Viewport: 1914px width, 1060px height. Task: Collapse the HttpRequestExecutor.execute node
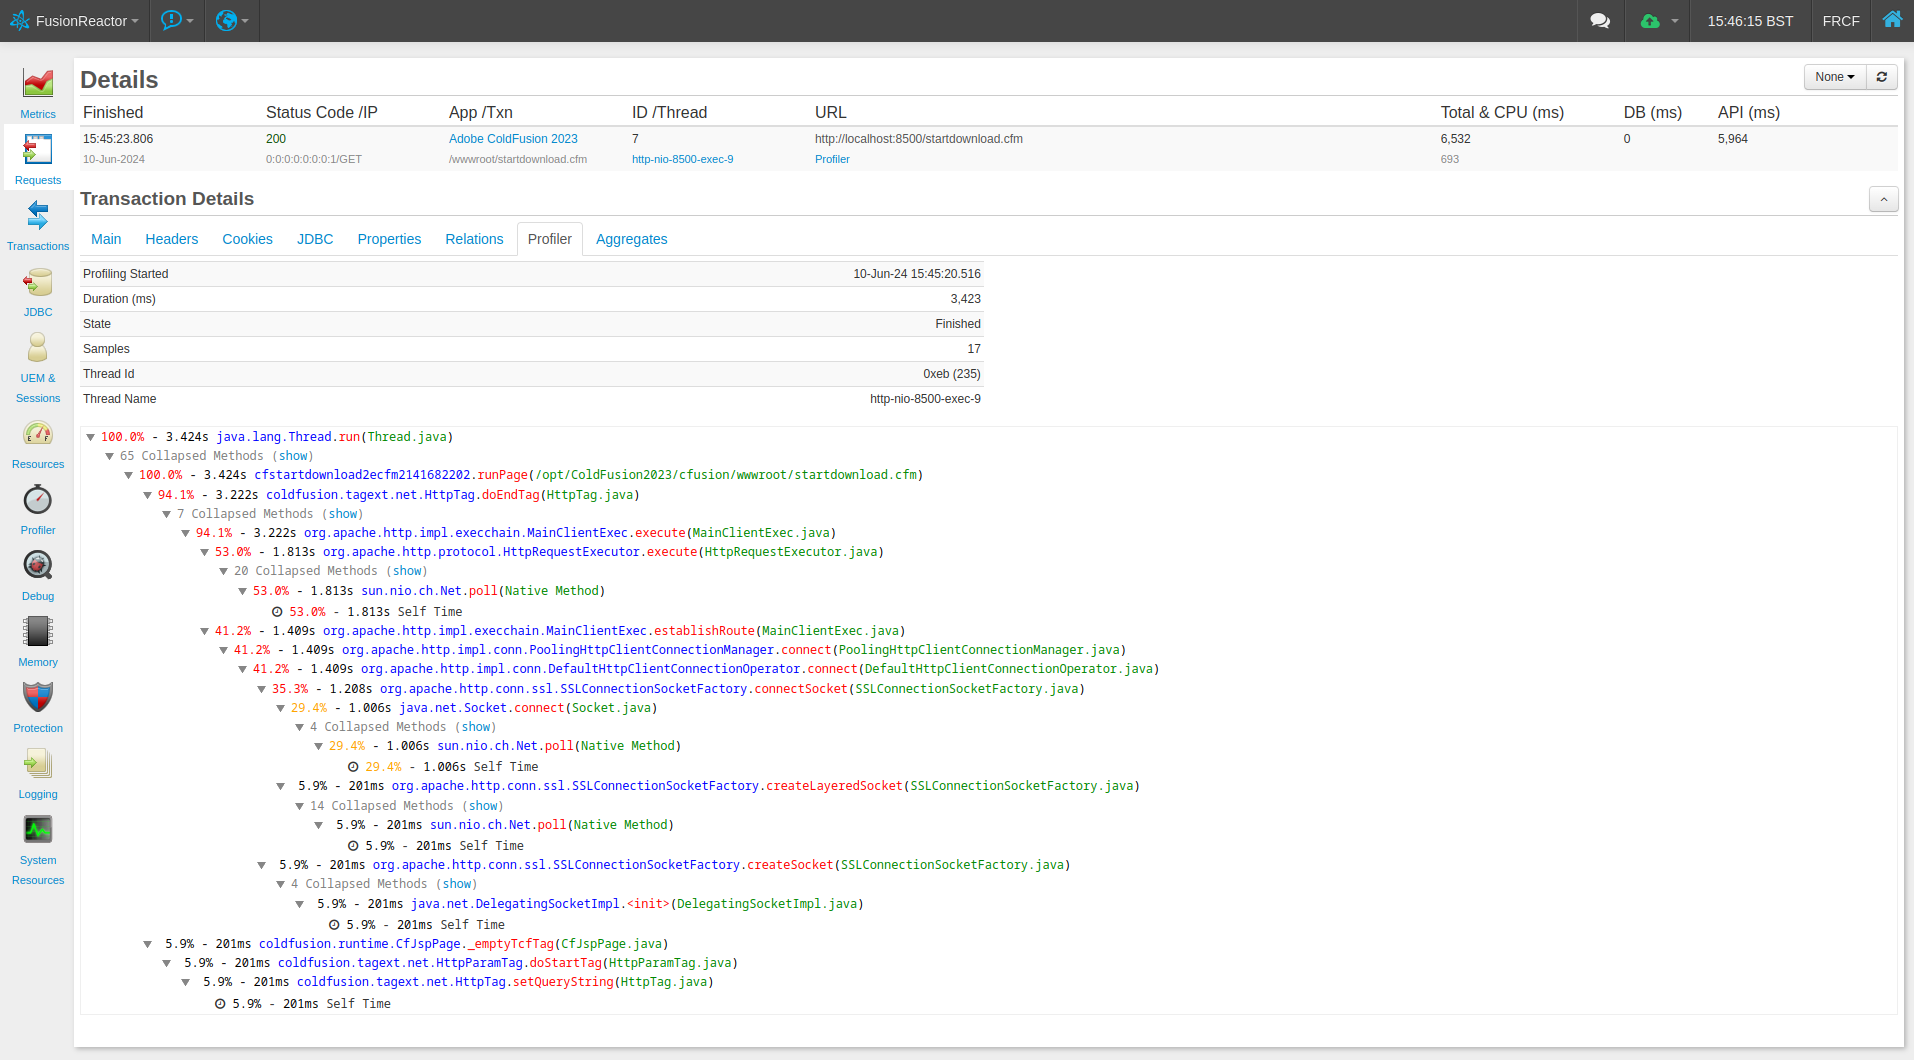[x=205, y=552]
